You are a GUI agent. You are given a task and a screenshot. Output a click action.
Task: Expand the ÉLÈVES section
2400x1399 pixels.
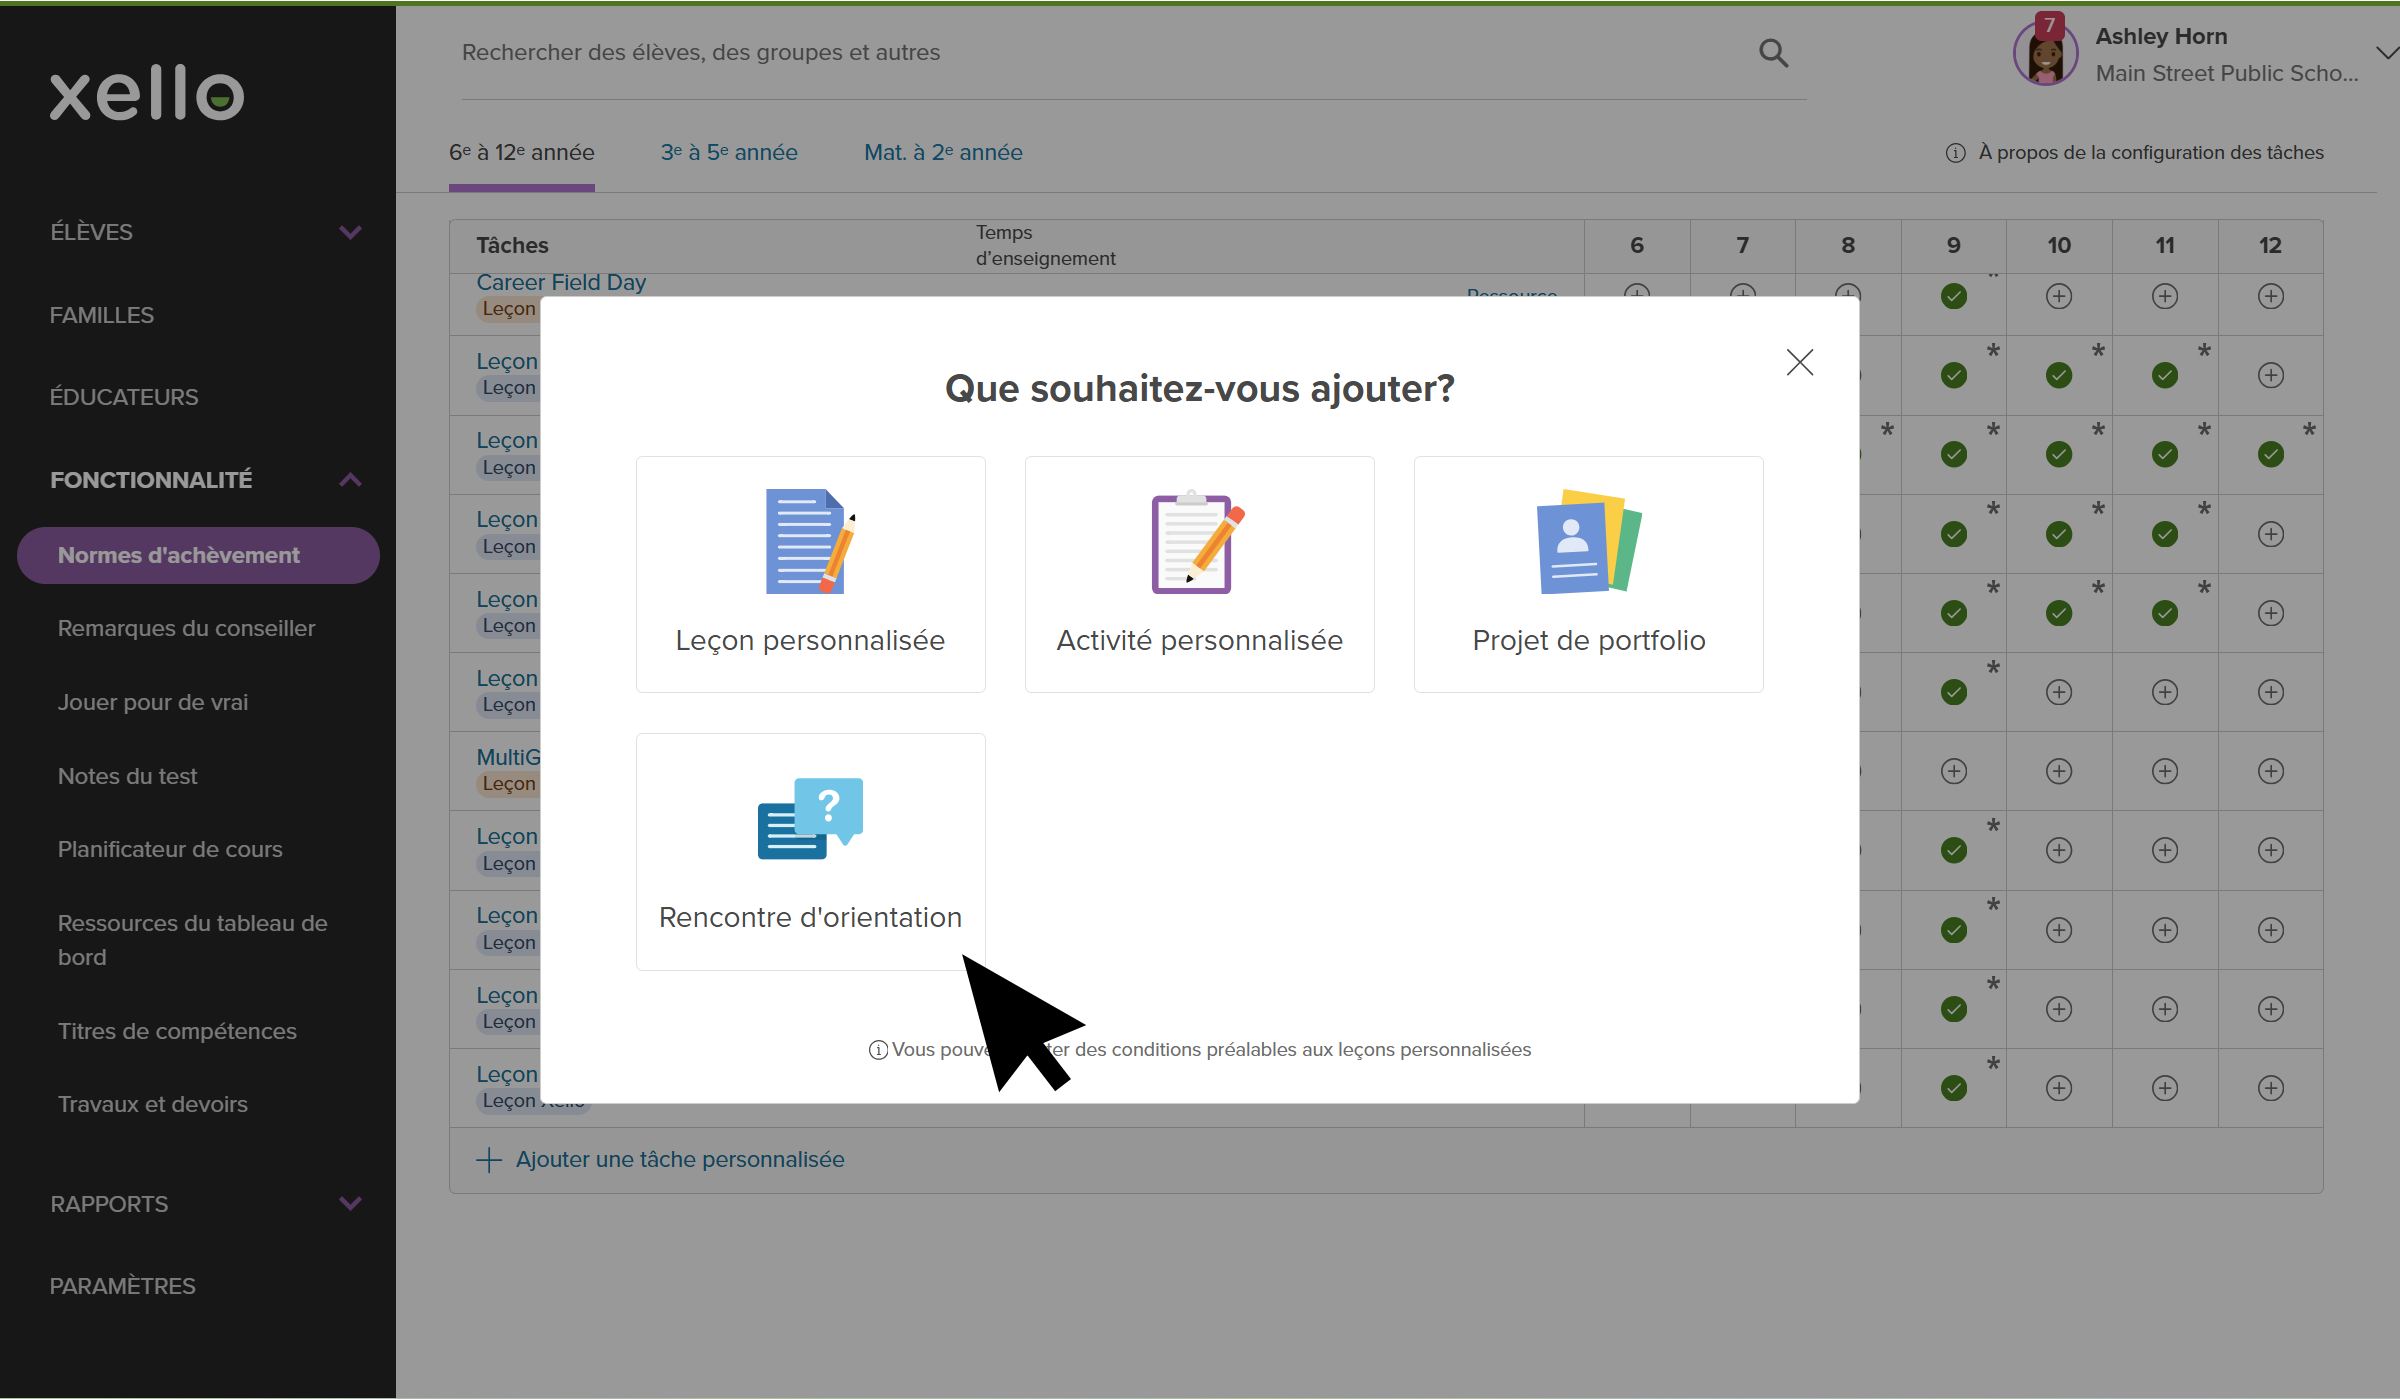coord(349,232)
